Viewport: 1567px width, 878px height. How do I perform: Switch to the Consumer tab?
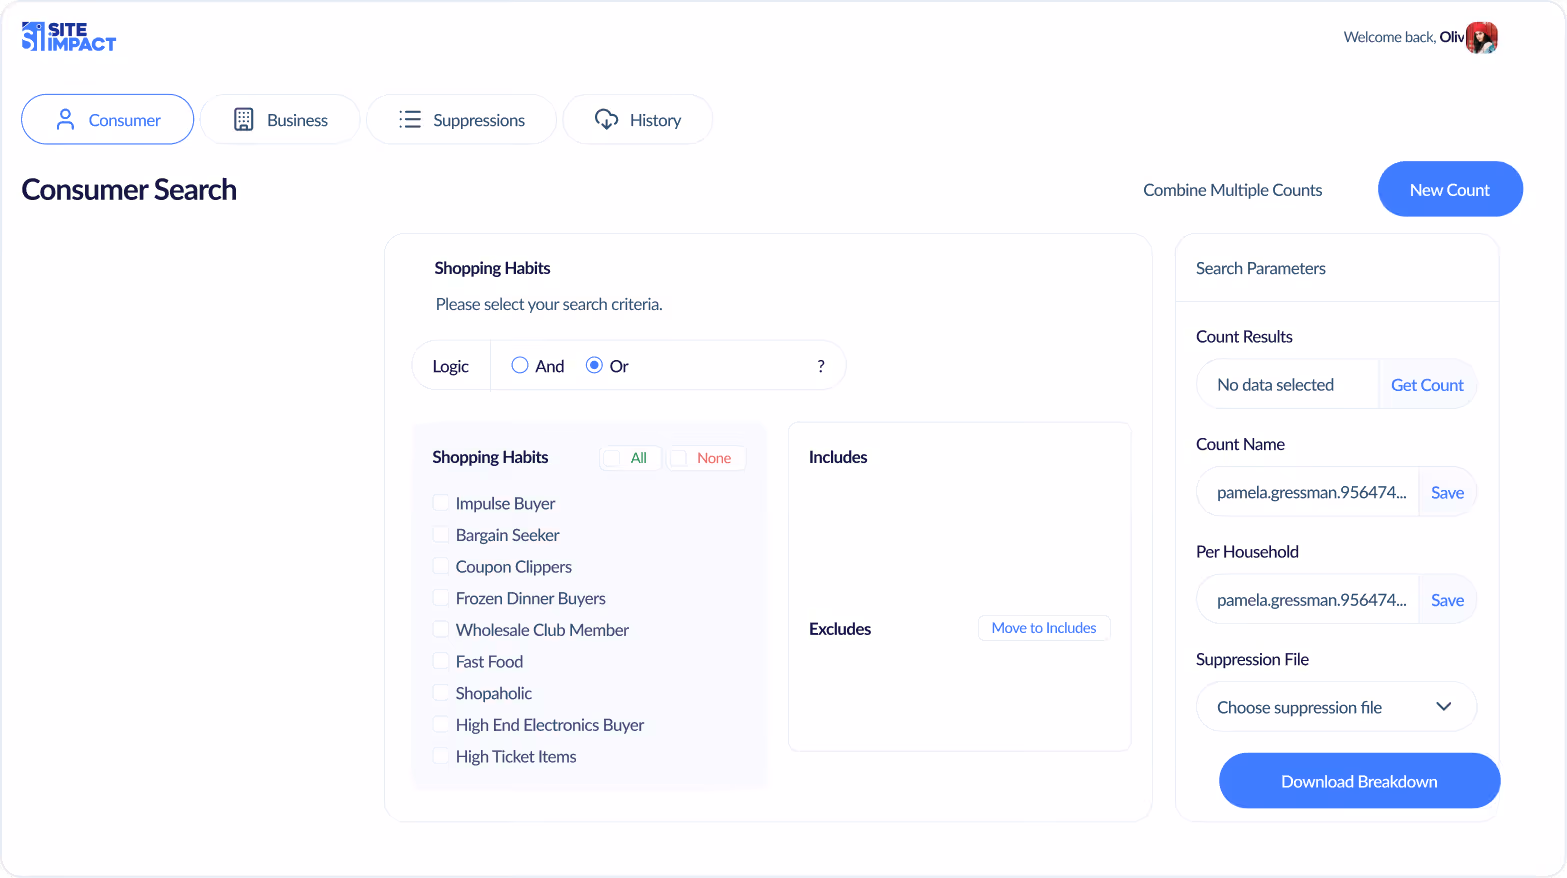coord(108,120)
